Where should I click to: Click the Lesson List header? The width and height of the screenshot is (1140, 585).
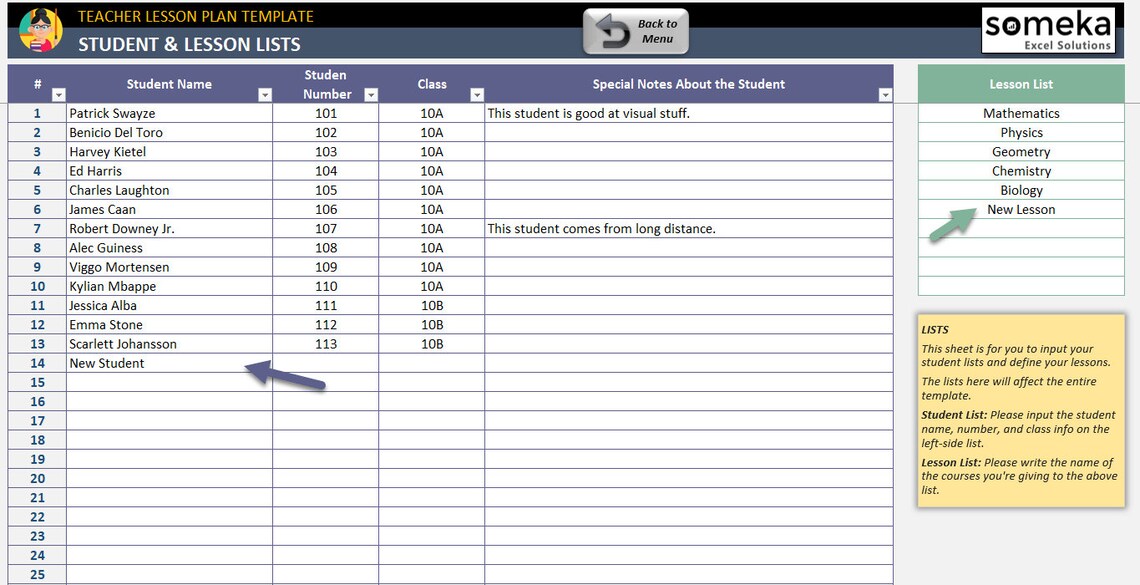[1021, 84]
